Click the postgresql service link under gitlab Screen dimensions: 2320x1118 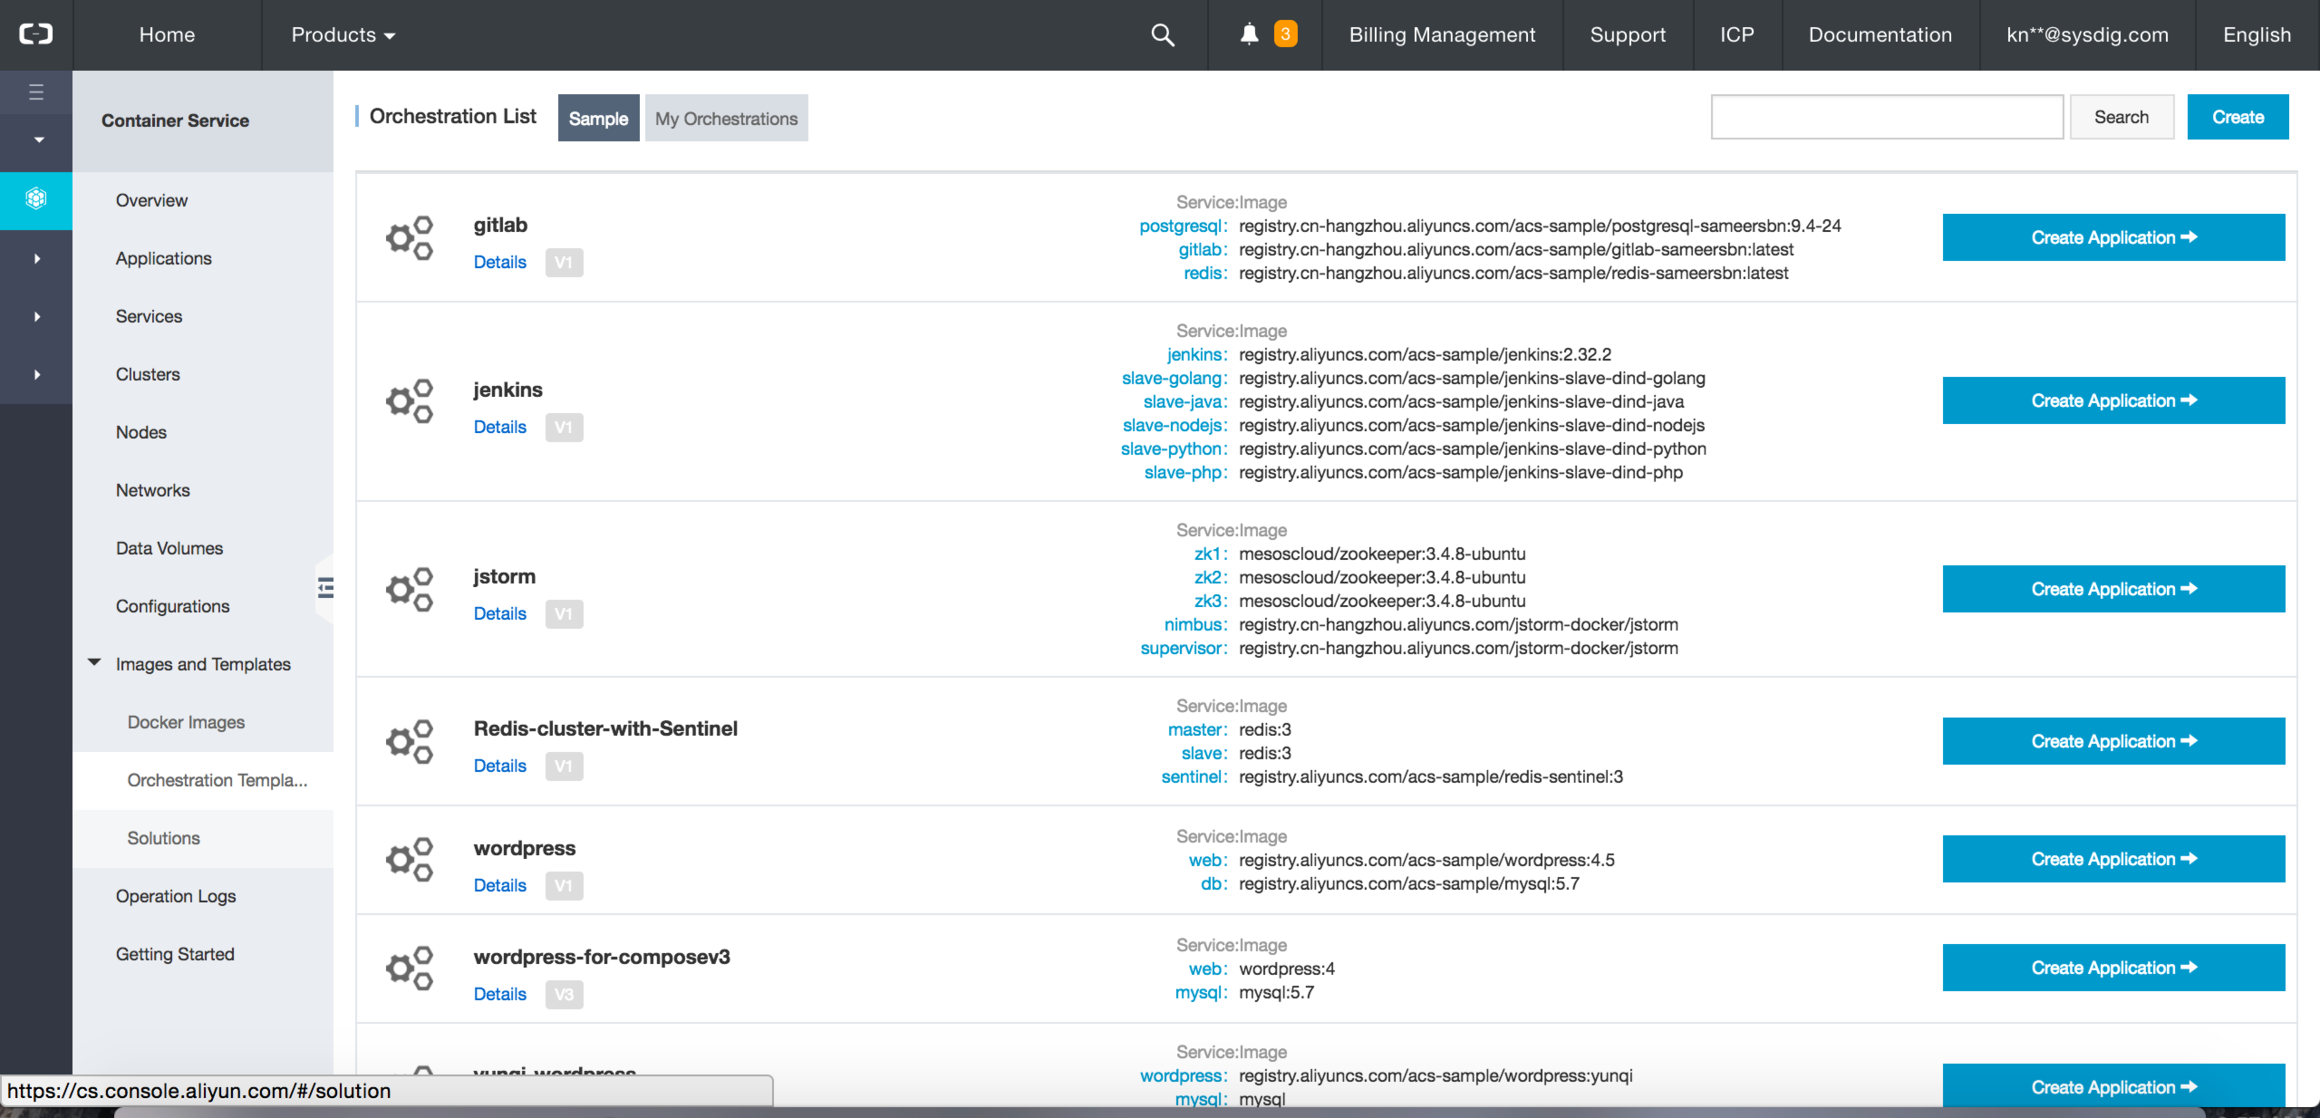pos(1183,226)
